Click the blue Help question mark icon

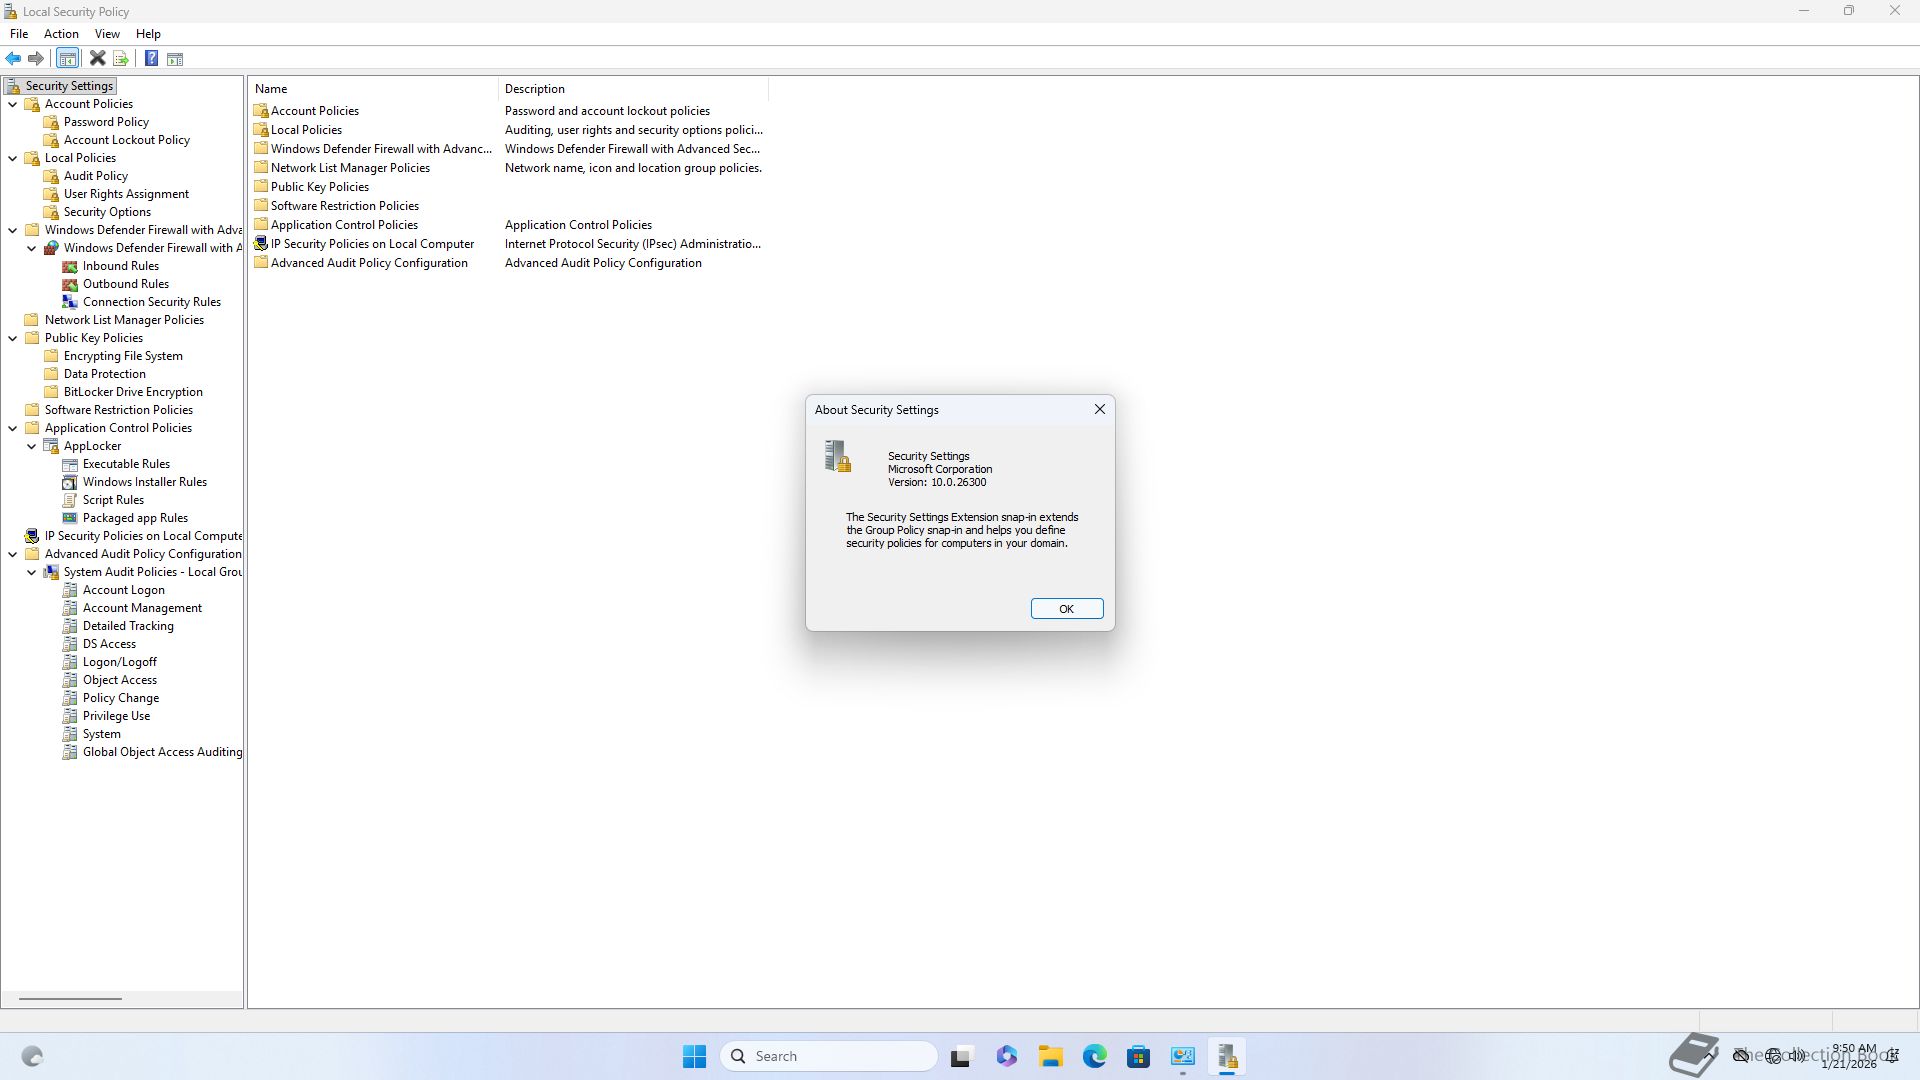click(x=151, y=59)
